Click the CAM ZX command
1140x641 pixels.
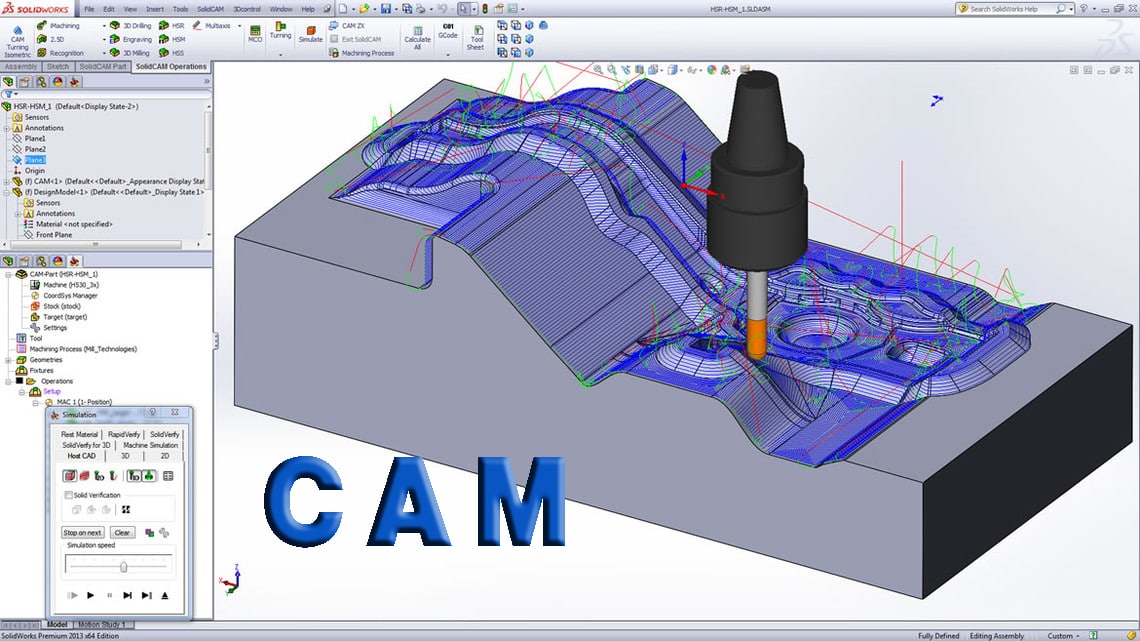coord(347,25)
